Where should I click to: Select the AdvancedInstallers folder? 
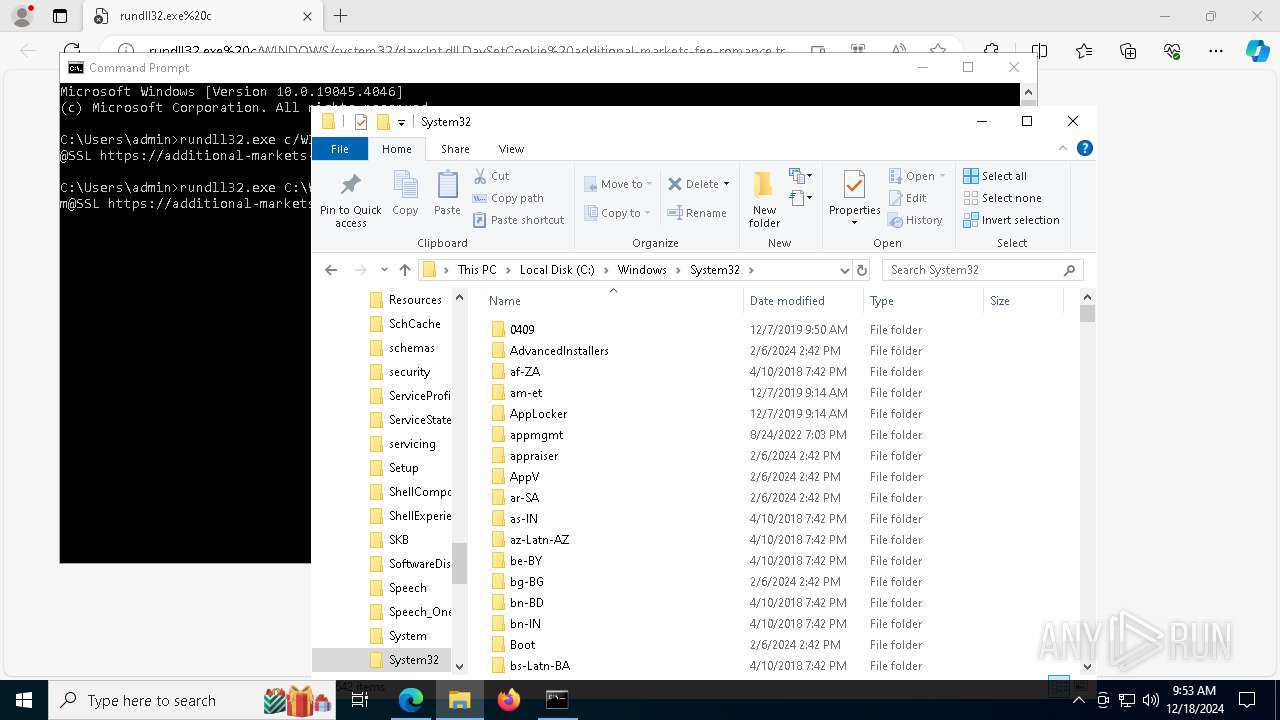pos(559,351)
